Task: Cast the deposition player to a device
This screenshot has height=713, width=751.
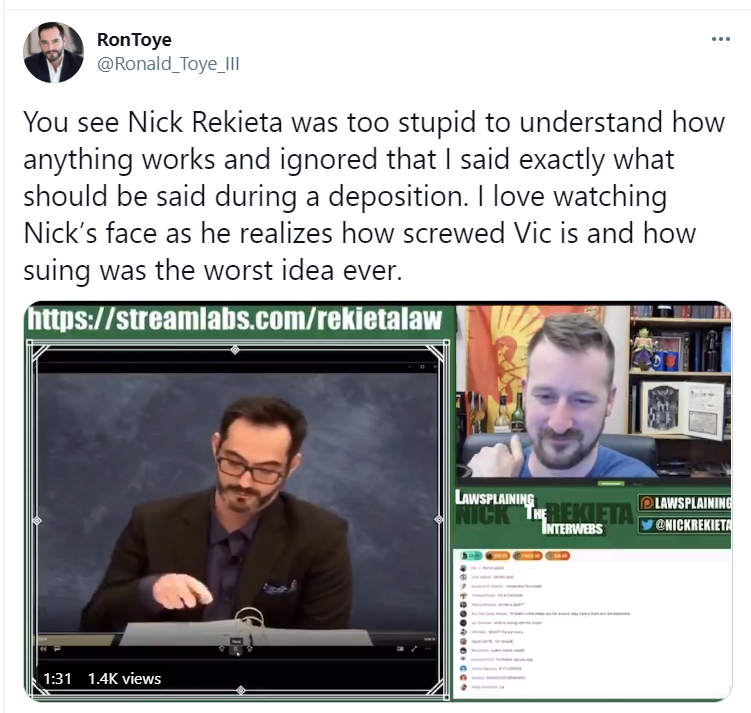Action: (400, 649)
